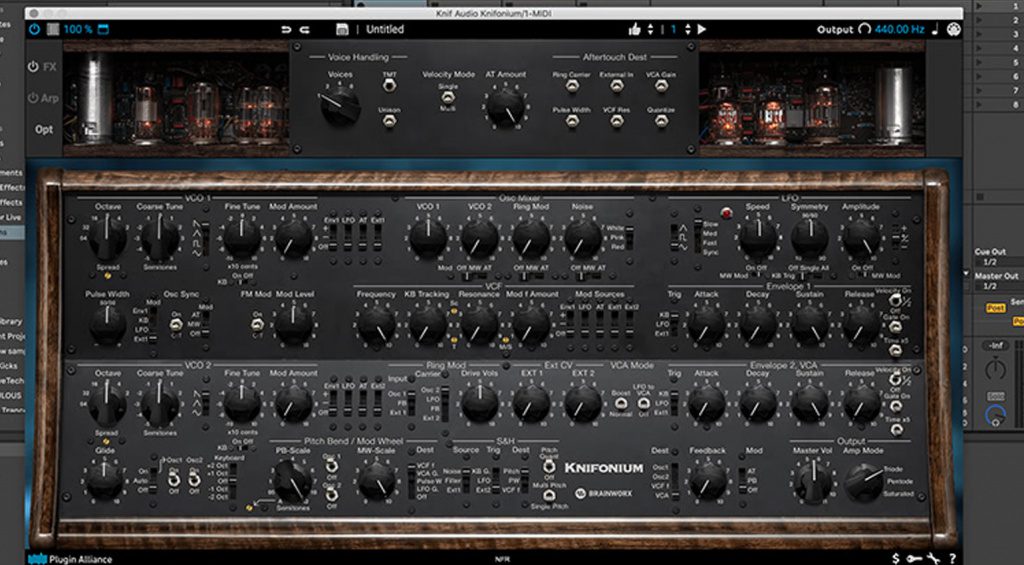Open the Opt options panel
The width and height of the screenshot is (1024, 565).
click(44, 129)
